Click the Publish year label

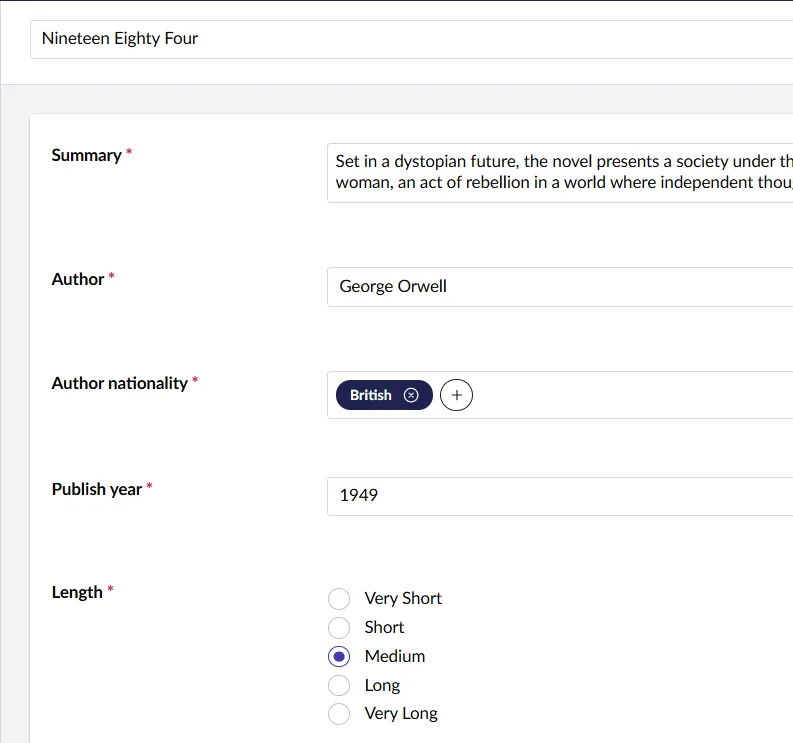(x=97, y=489)
